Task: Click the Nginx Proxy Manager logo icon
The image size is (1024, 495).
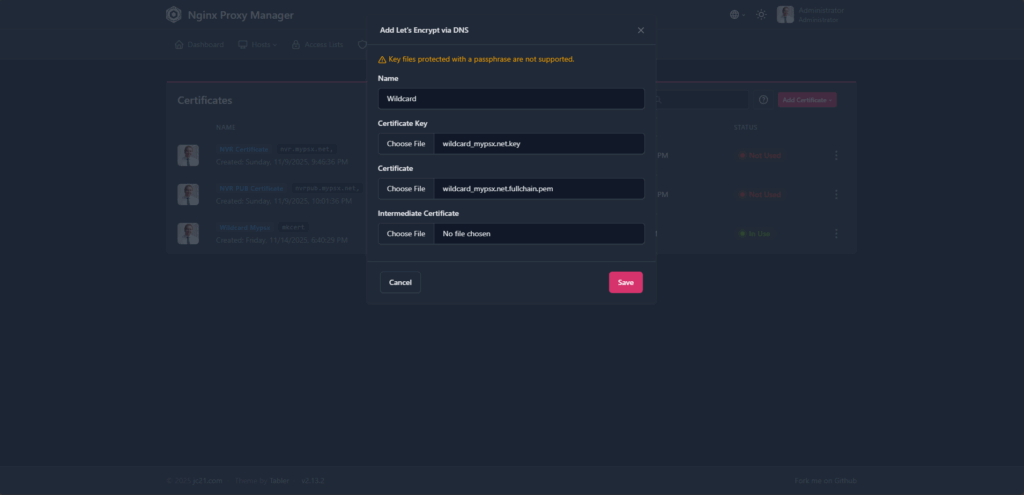Action: tap(174, 15)
